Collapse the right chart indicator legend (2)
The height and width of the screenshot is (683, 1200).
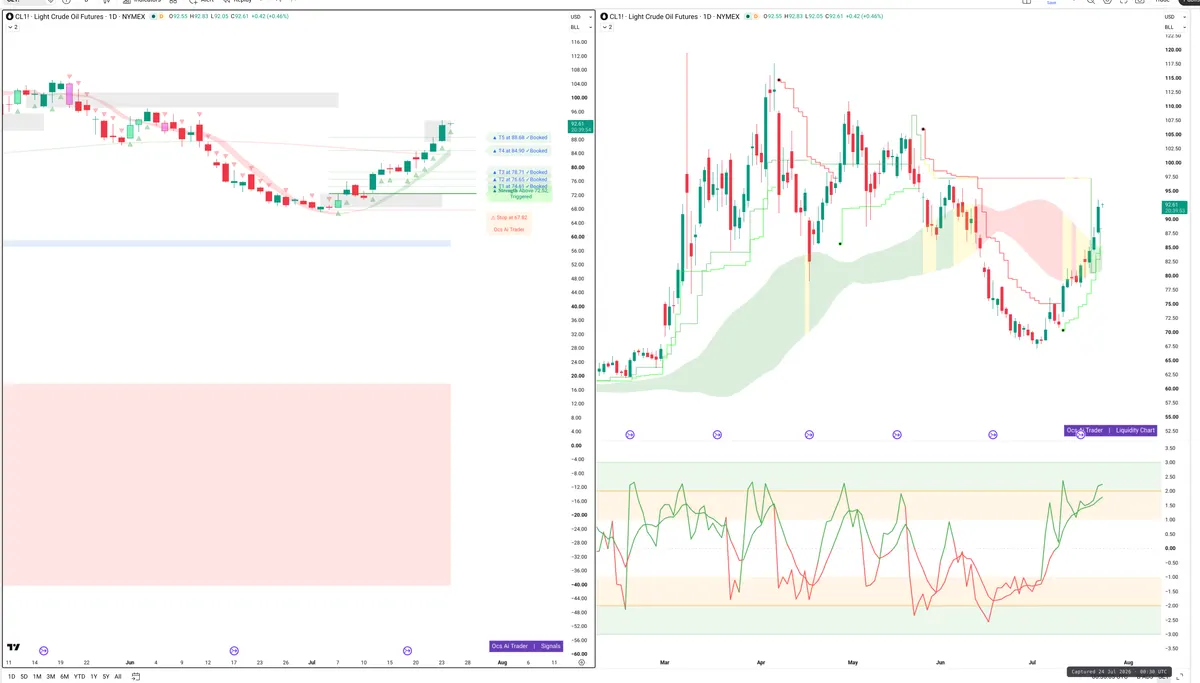[608, 28]
